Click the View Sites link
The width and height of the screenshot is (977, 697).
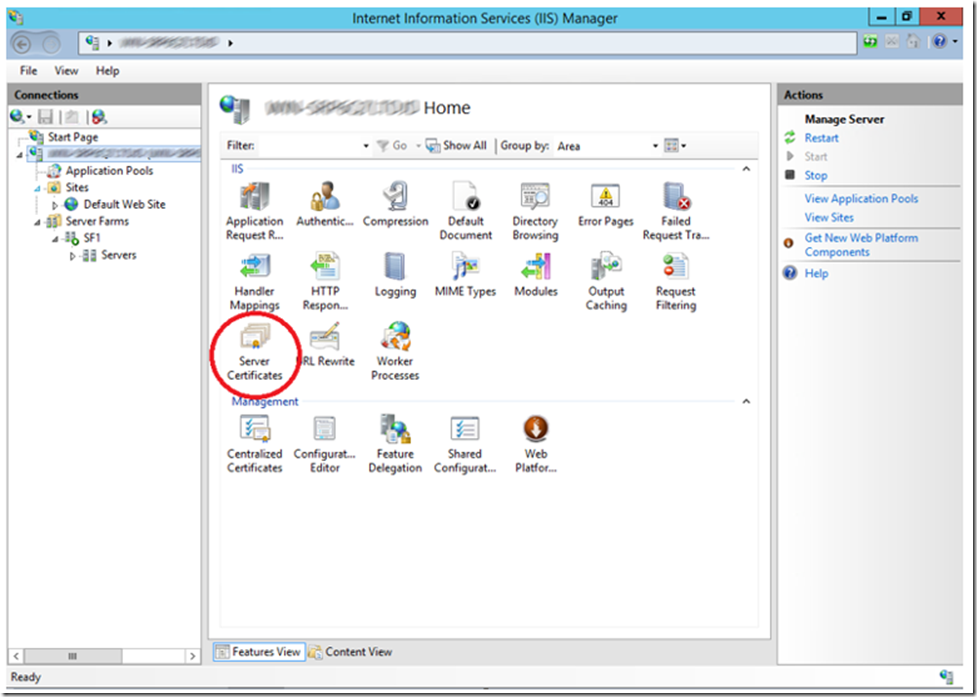829,217
